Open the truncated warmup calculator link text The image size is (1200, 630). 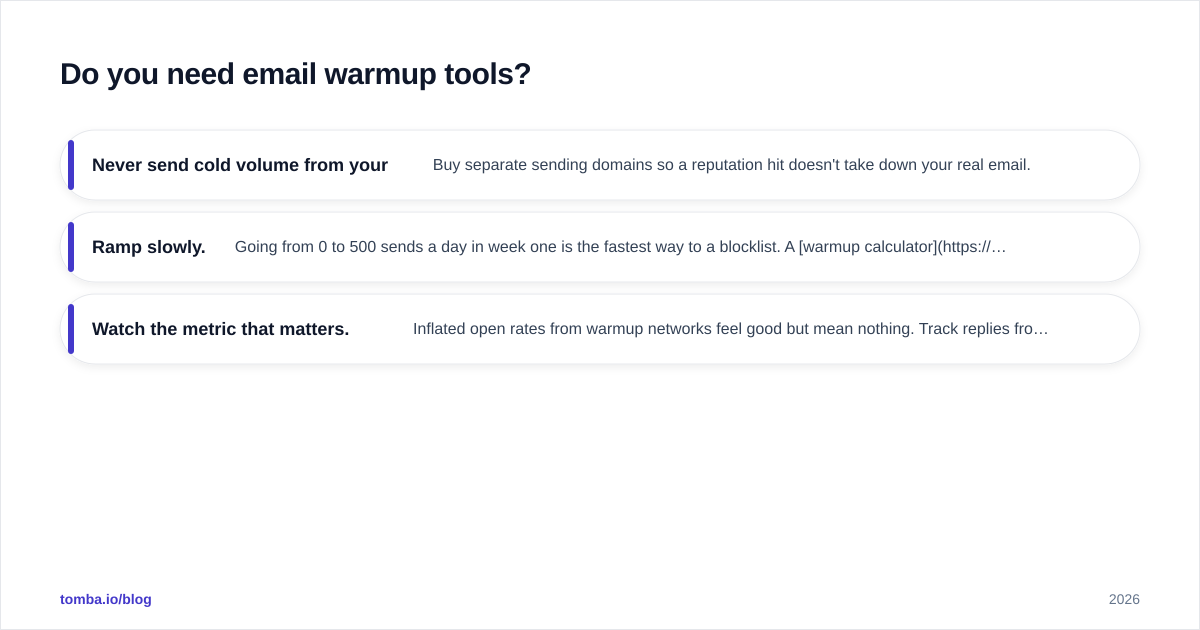(x=902, y=247)
